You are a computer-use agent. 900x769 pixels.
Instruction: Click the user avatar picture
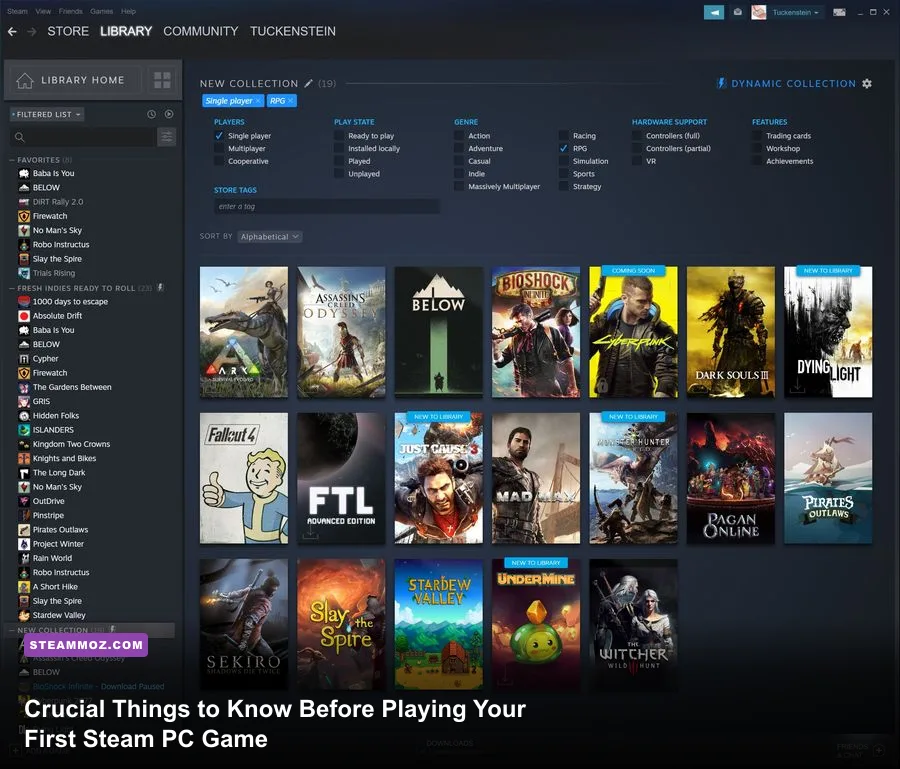point(759,12)
